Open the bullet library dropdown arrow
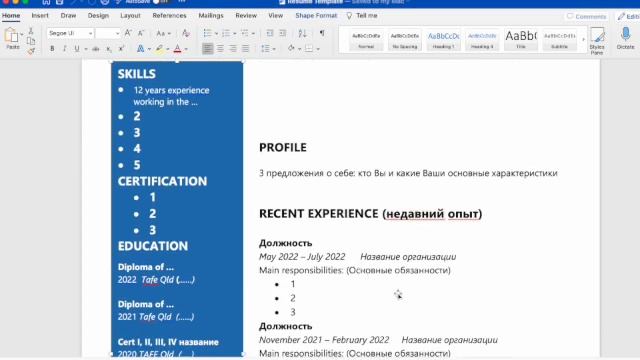This screenshot has height=360, width=640. [x=216, y=33]
